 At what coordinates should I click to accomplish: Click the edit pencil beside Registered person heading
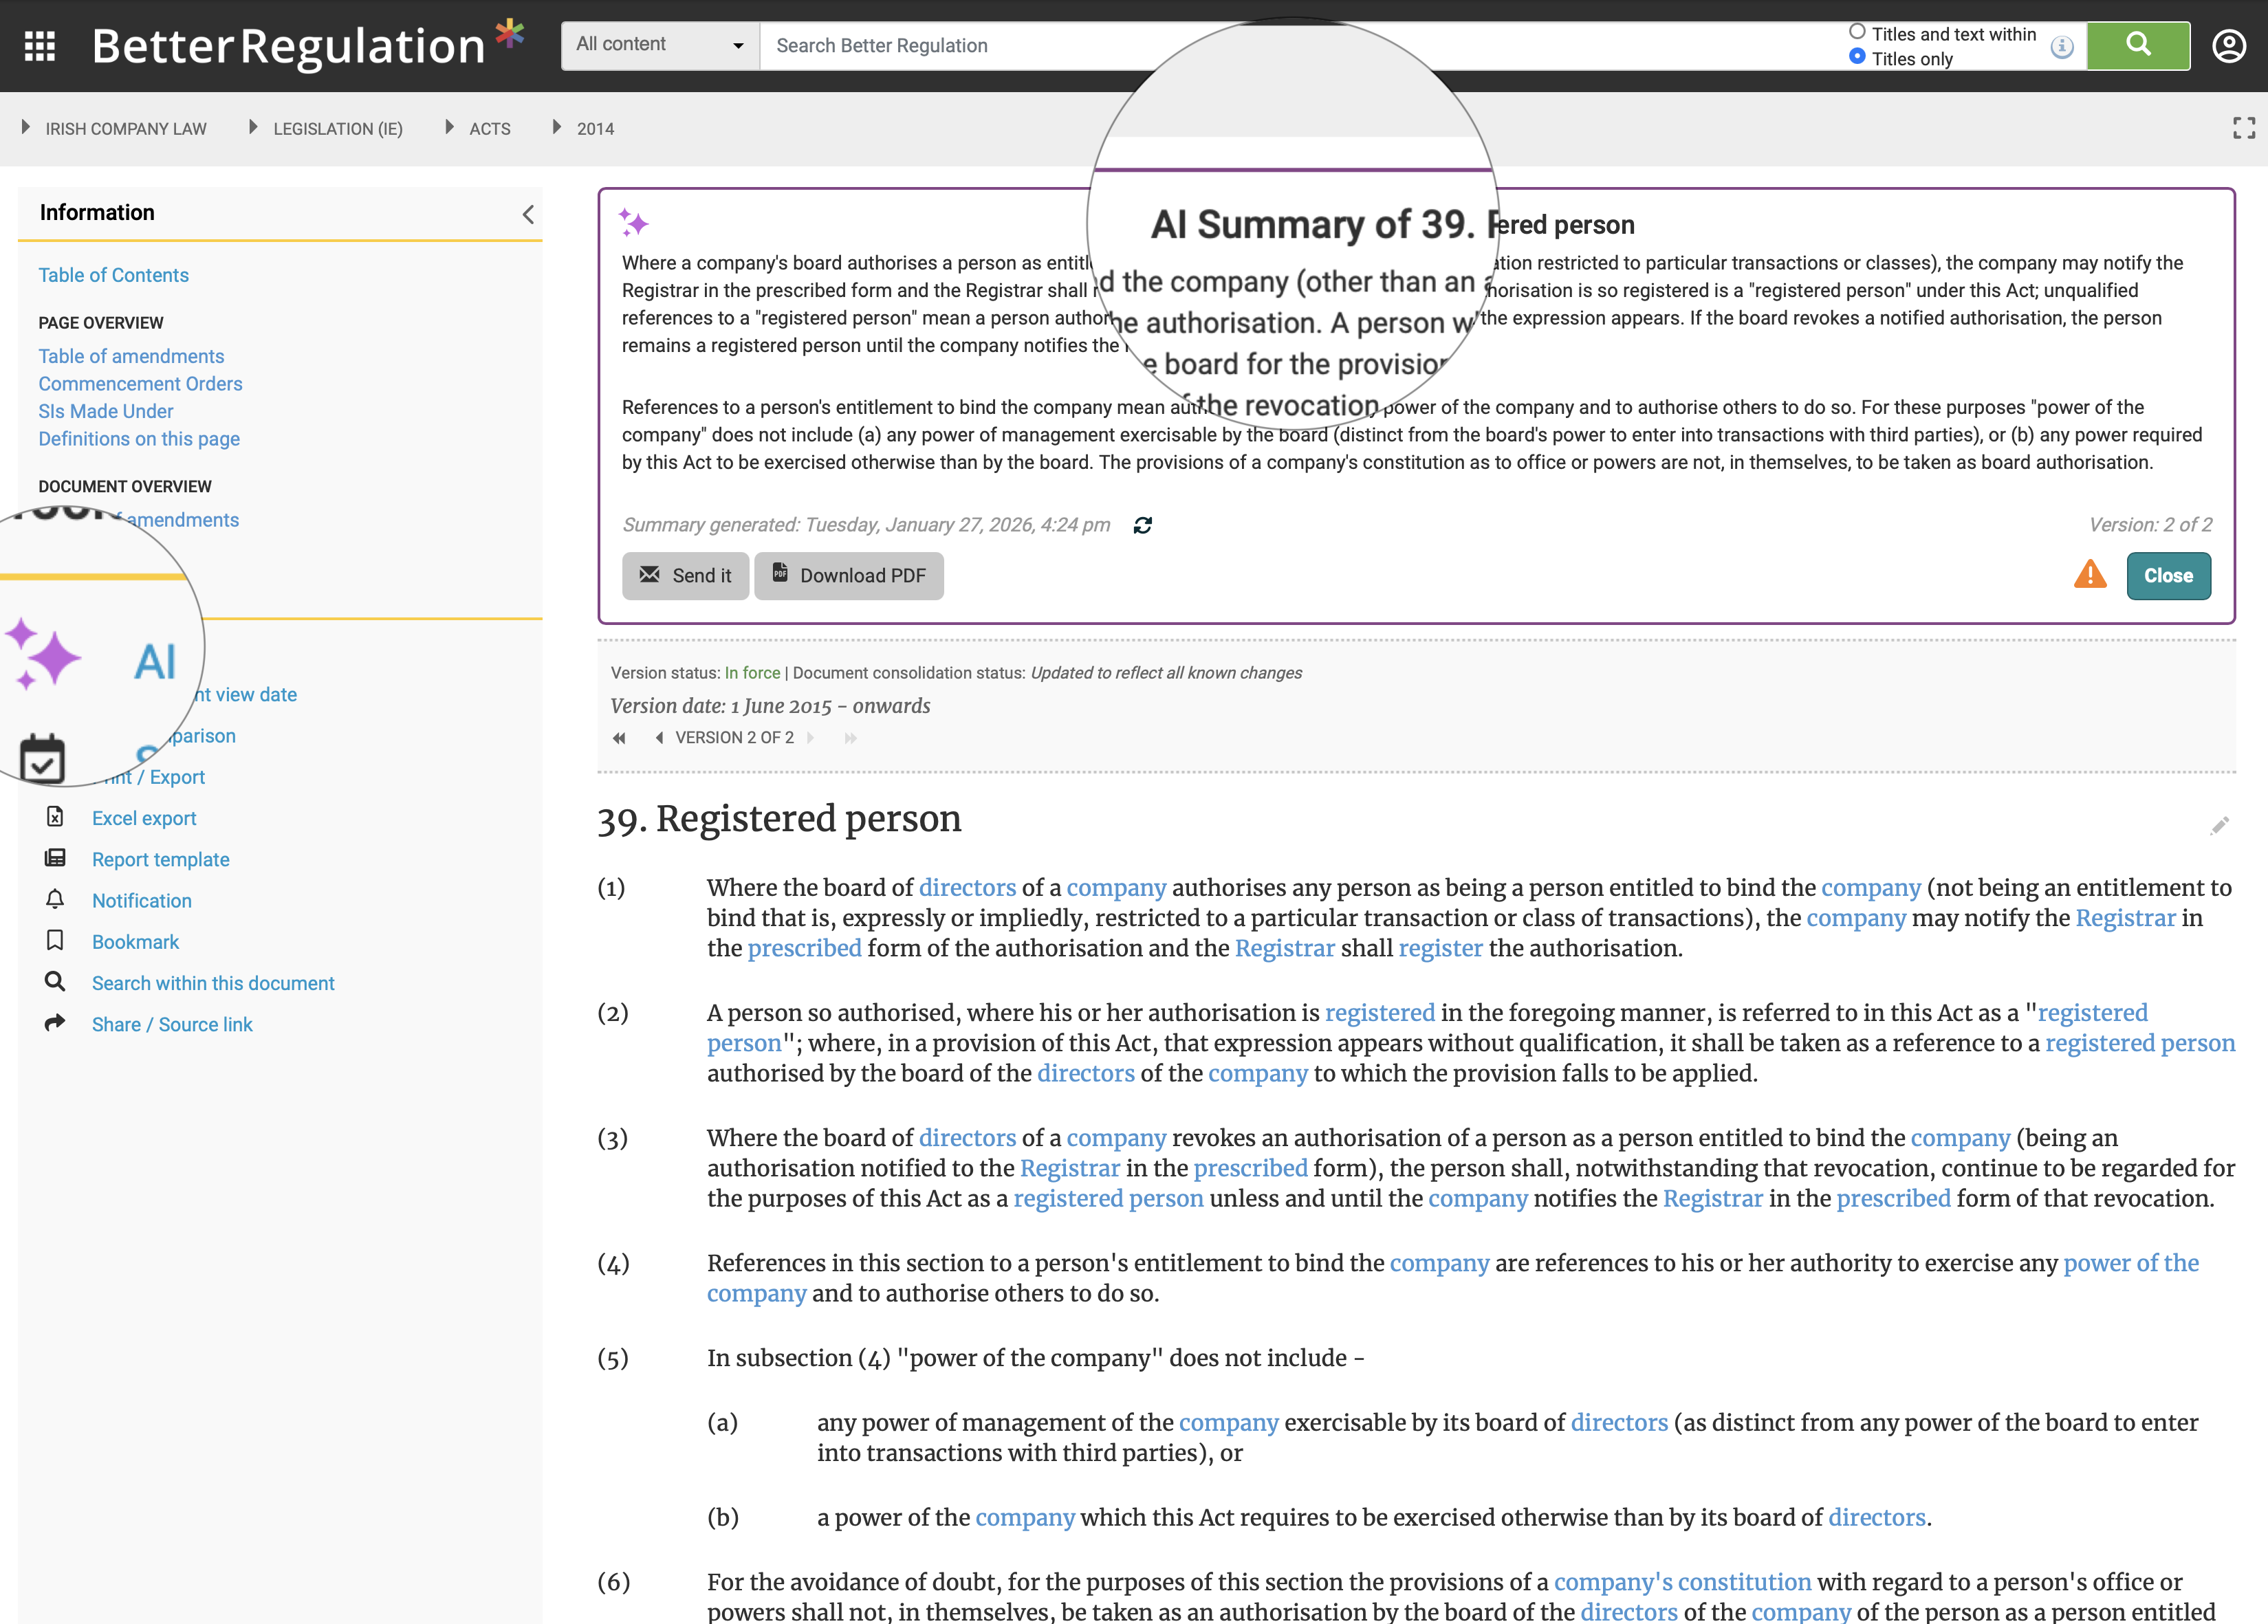coord(2221,826)
